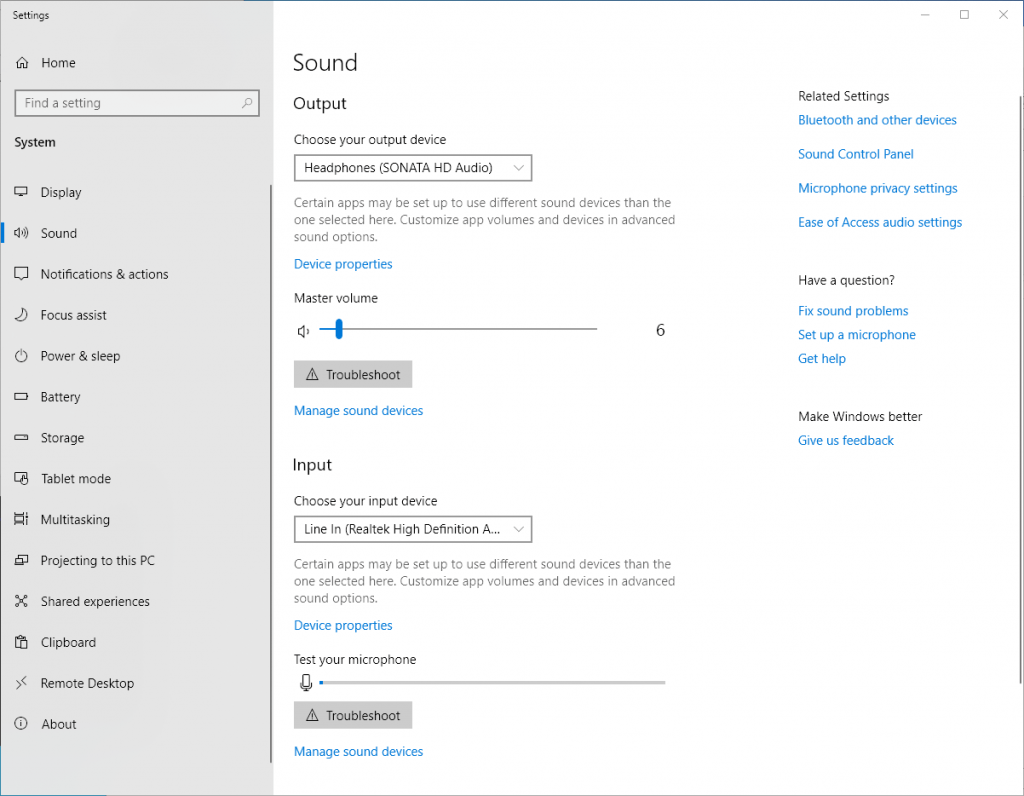Open Notifications & actions settings
Viewport: 1024px width, 796px height.
click(104, 274)
